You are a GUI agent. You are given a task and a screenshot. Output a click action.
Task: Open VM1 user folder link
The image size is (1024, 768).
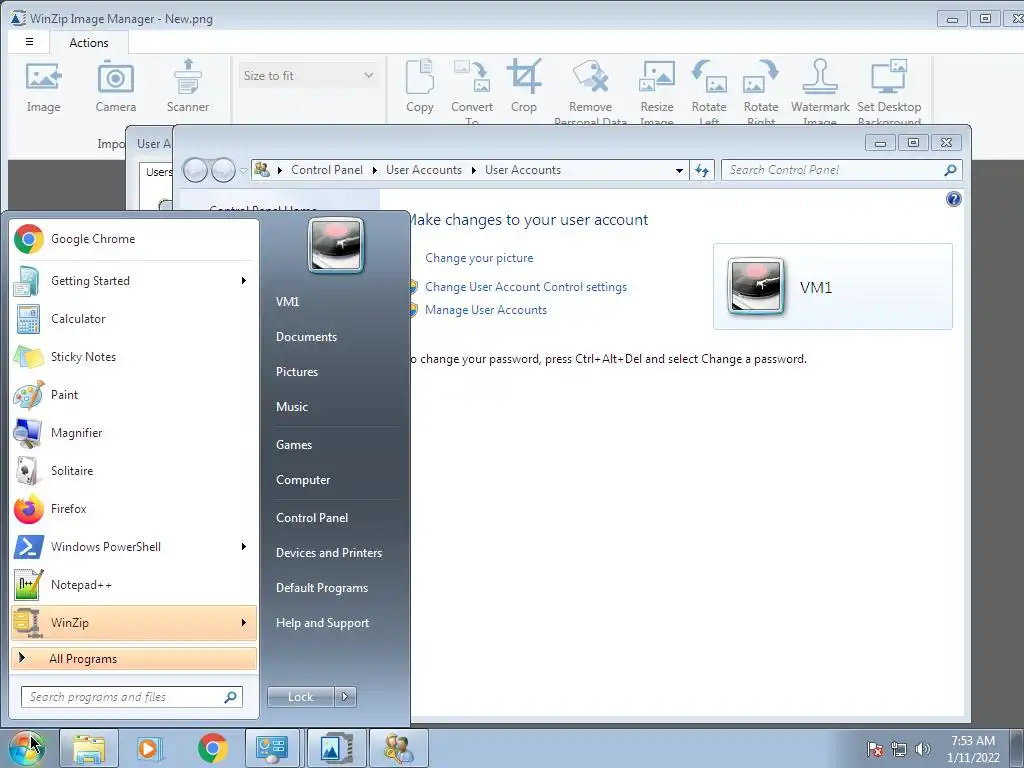pos(287,302)
